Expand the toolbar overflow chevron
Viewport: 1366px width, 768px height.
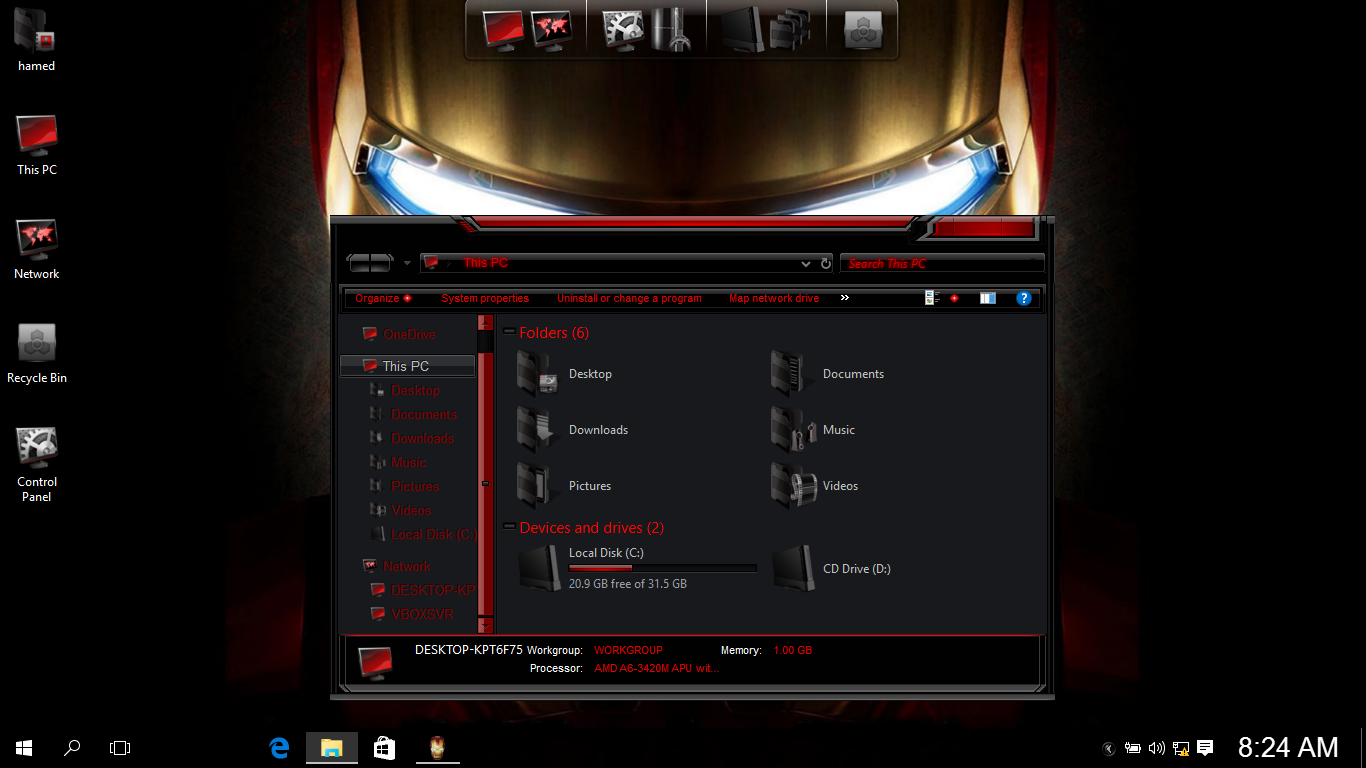[x=845, y=298]
